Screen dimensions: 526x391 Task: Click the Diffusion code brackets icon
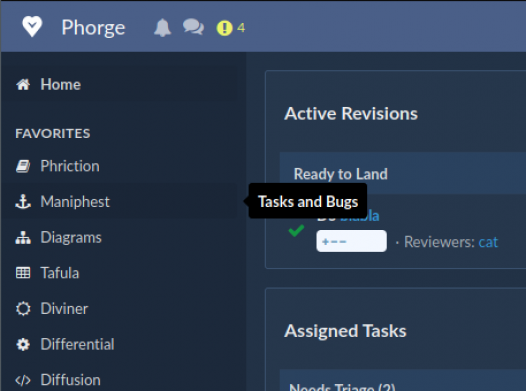point(23,380)
